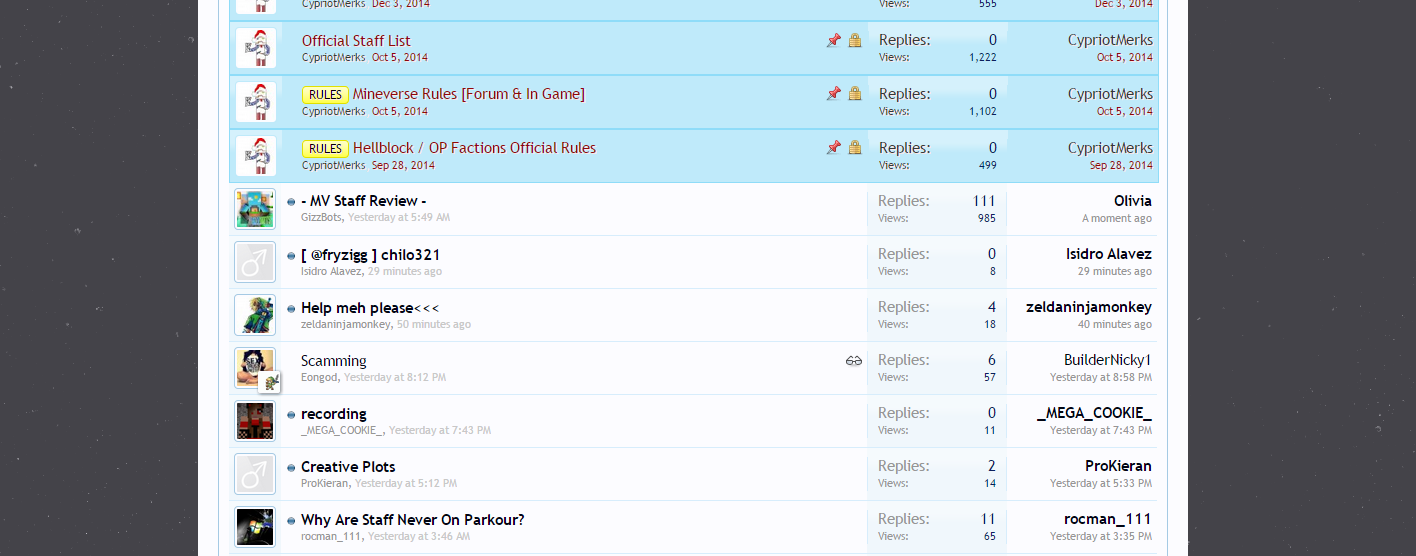Viewport: 1416px width, 556px height.
Task: Open last poster _MEGA_COOKIE_ profile
Action: tap(1094, 413)
